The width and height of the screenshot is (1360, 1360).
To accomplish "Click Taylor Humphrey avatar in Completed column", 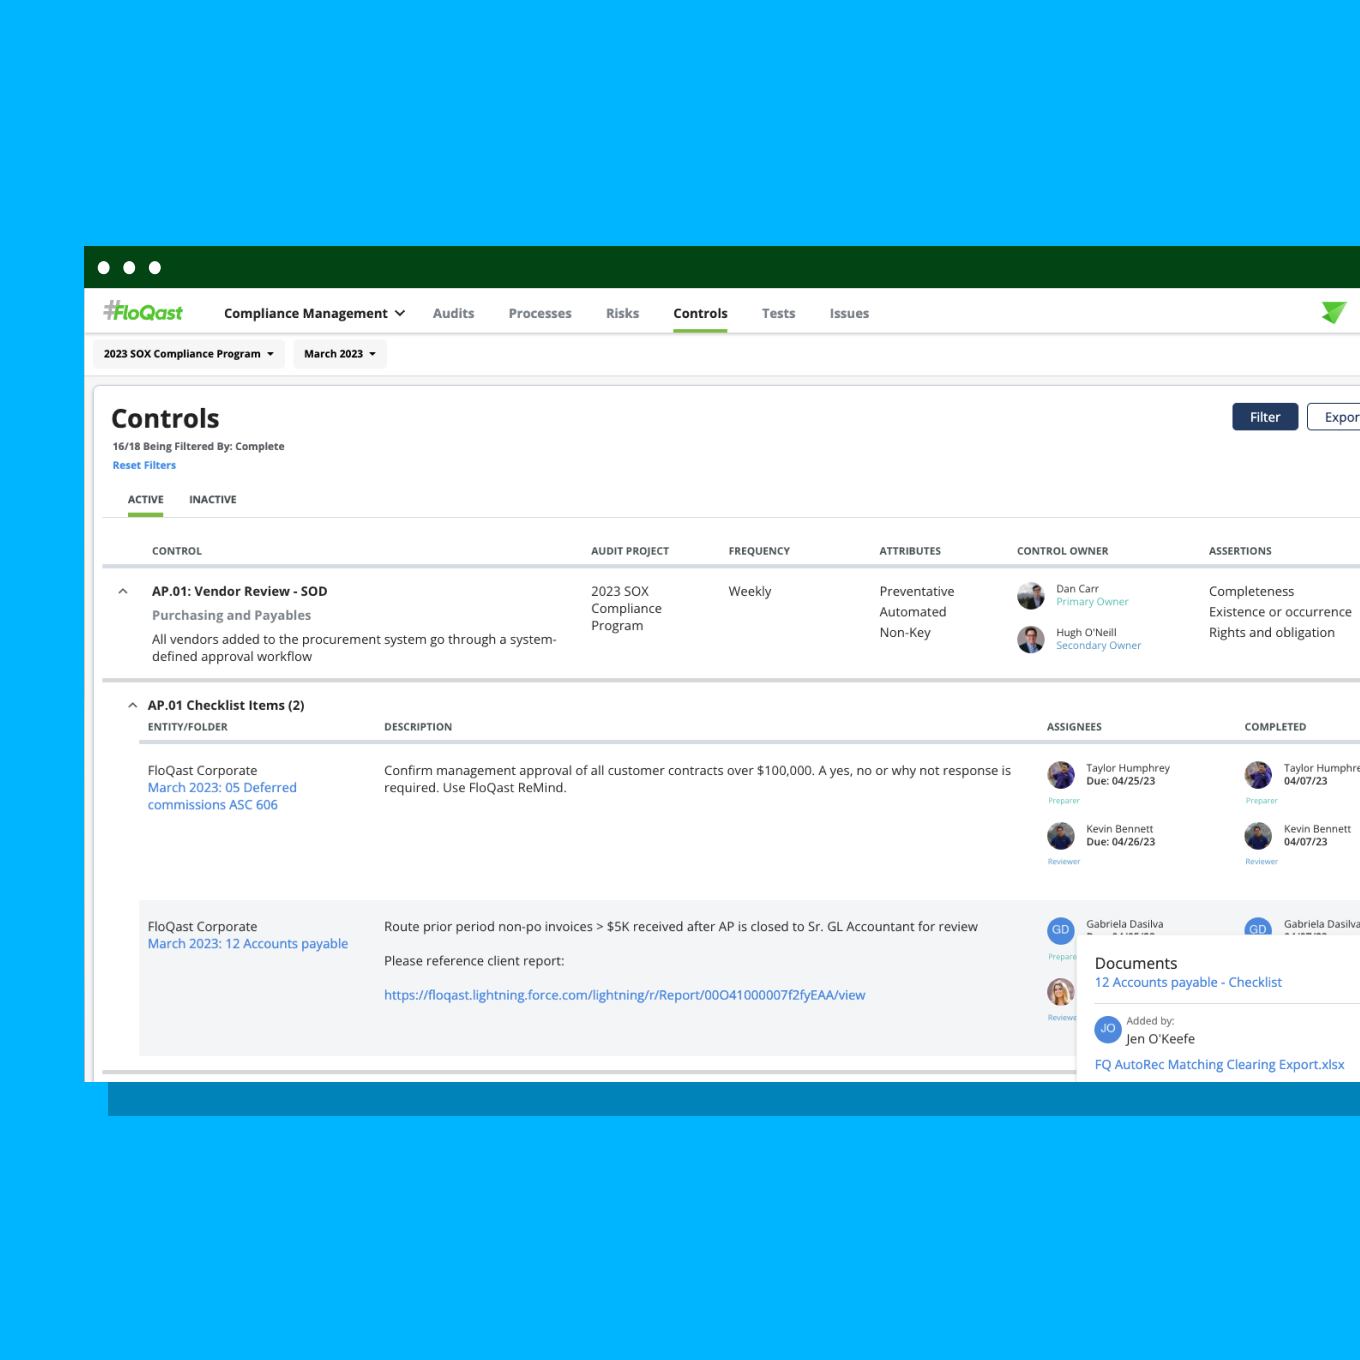I will click(x=1258, y=775).
